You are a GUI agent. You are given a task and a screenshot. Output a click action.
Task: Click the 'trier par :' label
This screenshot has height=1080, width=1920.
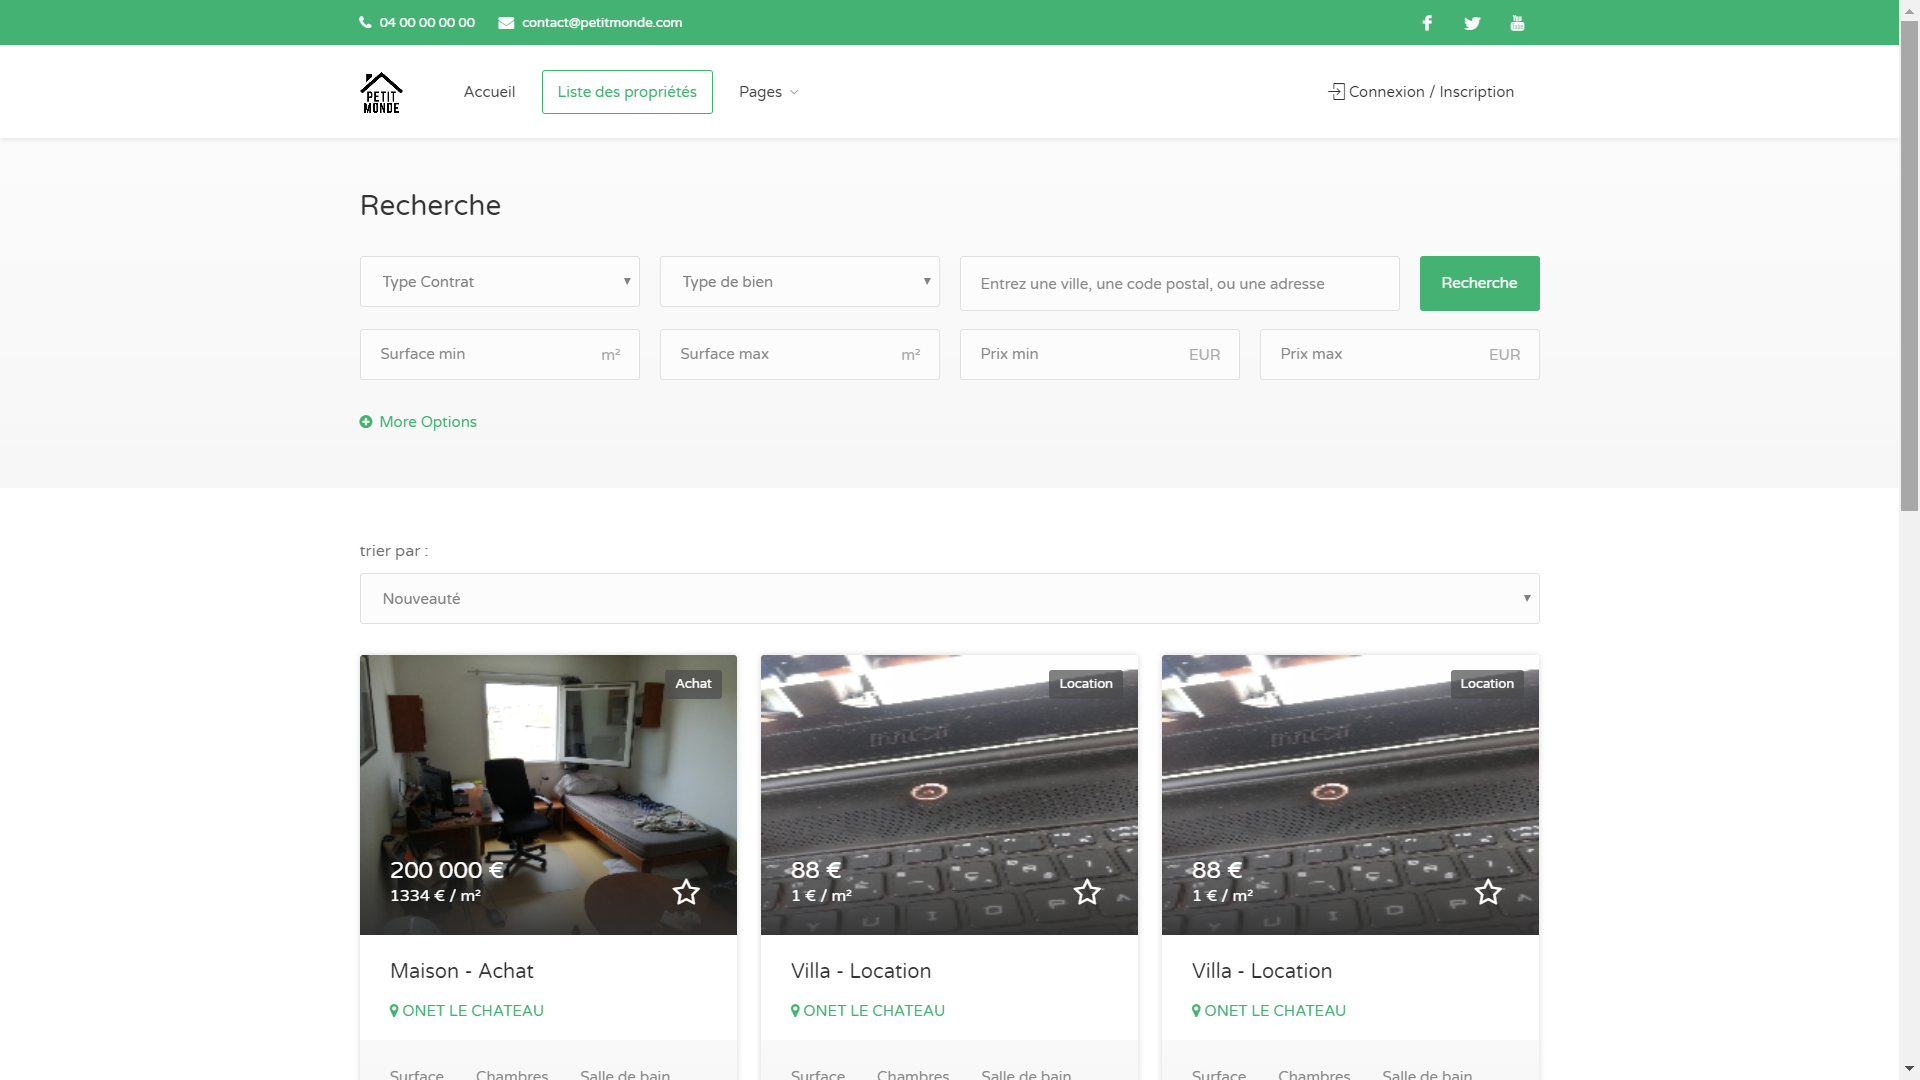(x=394, y=551)
